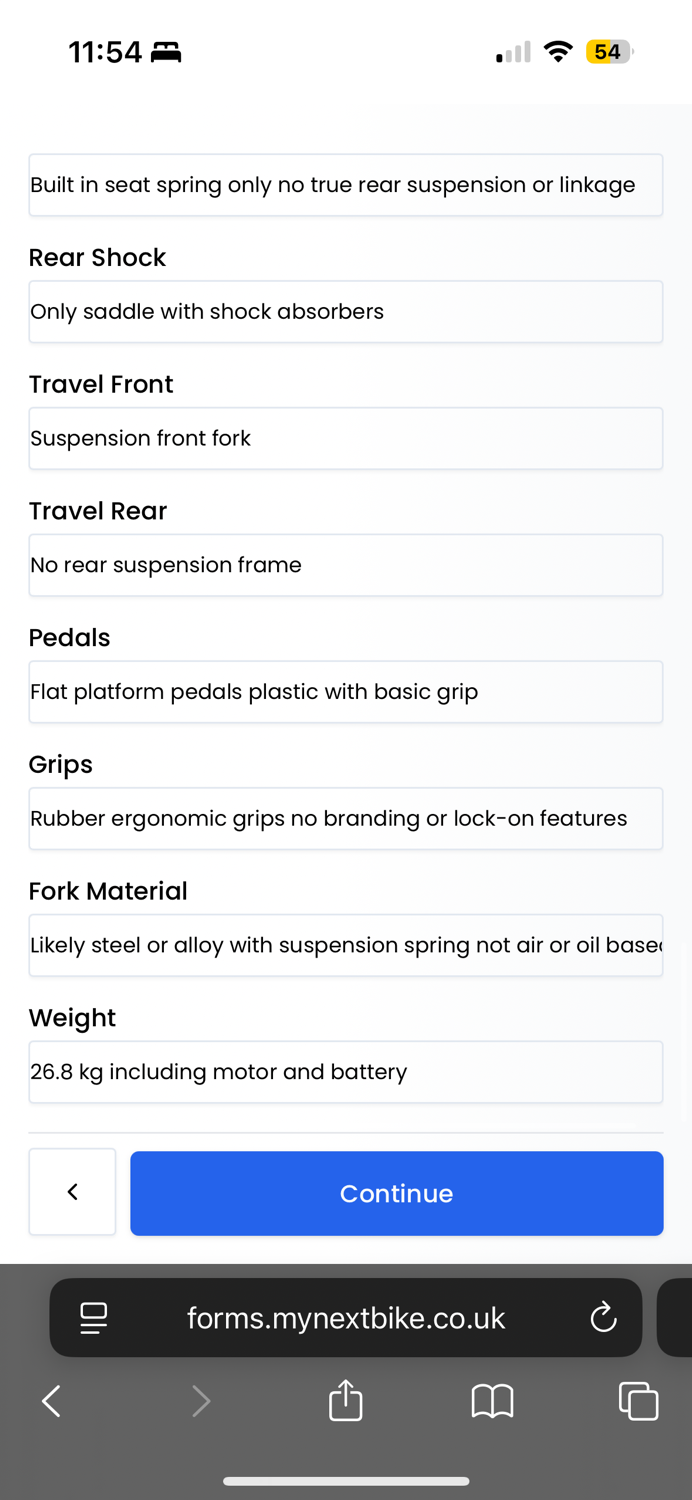692x1500 pixels.
Task: Tap the Wi-Fi status icon
Action: pyautogui.click(x=558, y=52)
